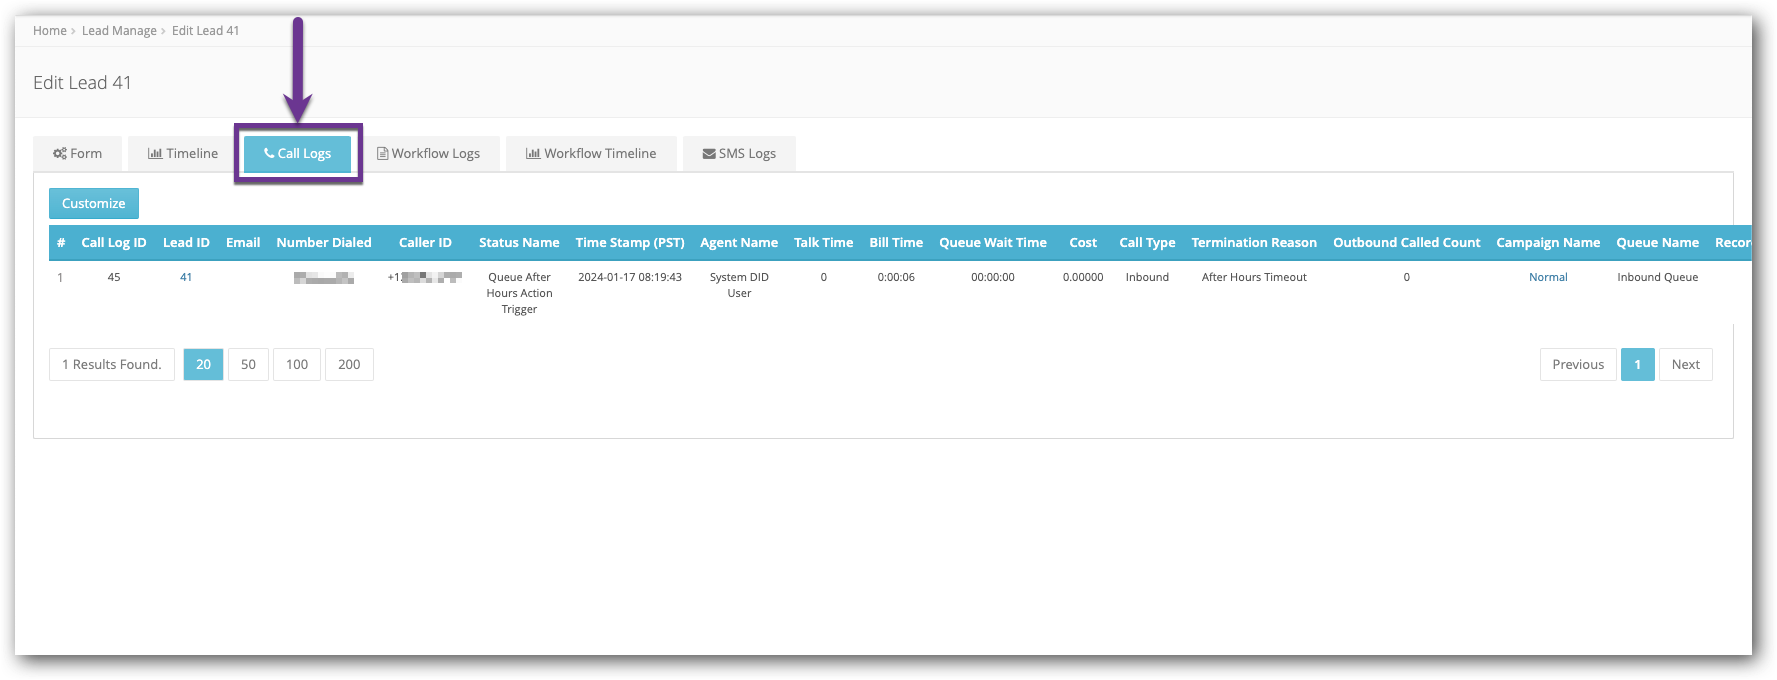The height and width of the screenshot is (680, 1777).
Task: Click the Queue After Hours Action Trigger status
Action: (519, 293)
